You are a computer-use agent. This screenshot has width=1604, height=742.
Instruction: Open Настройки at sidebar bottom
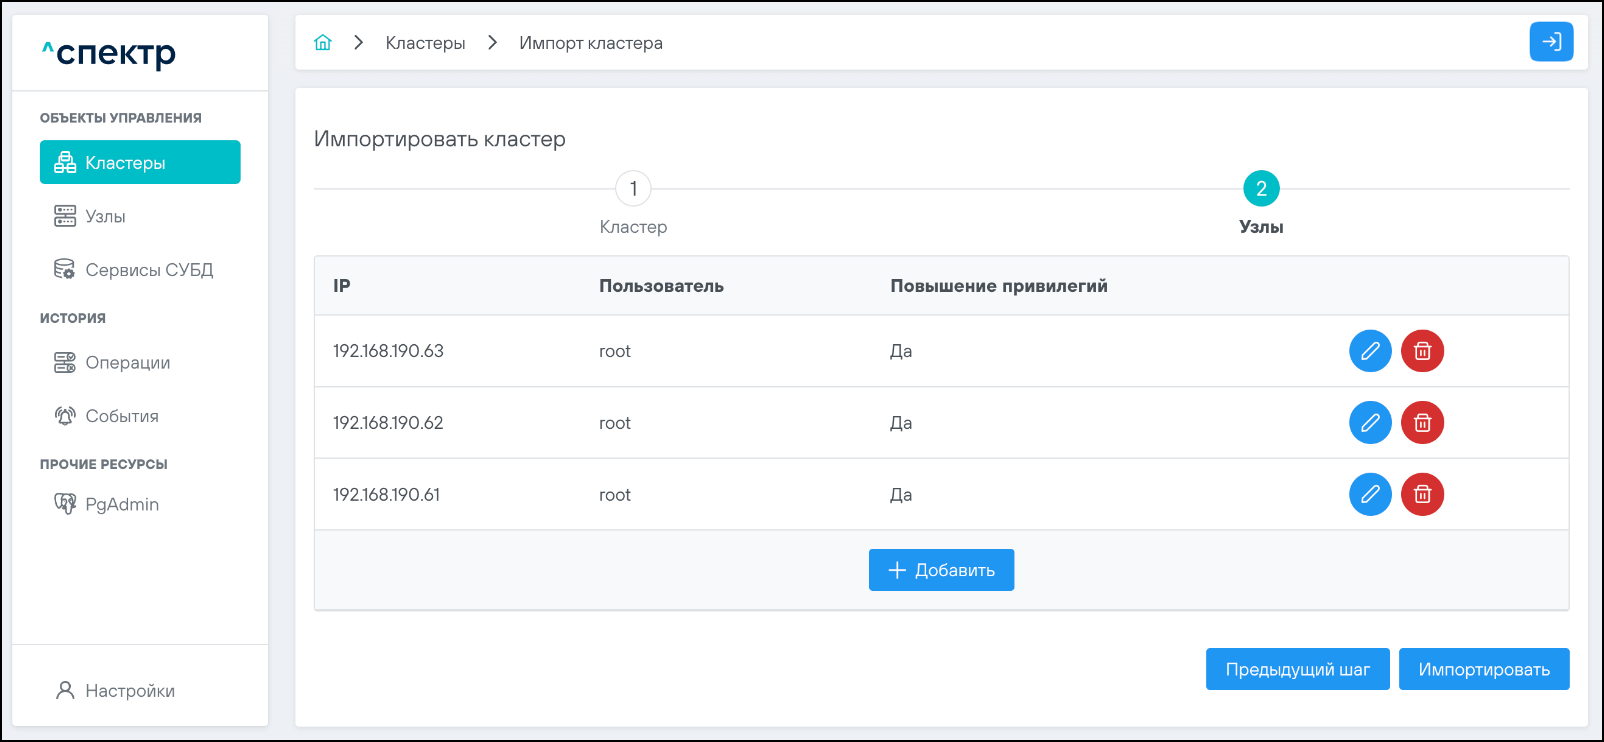[x=129, y=691]
